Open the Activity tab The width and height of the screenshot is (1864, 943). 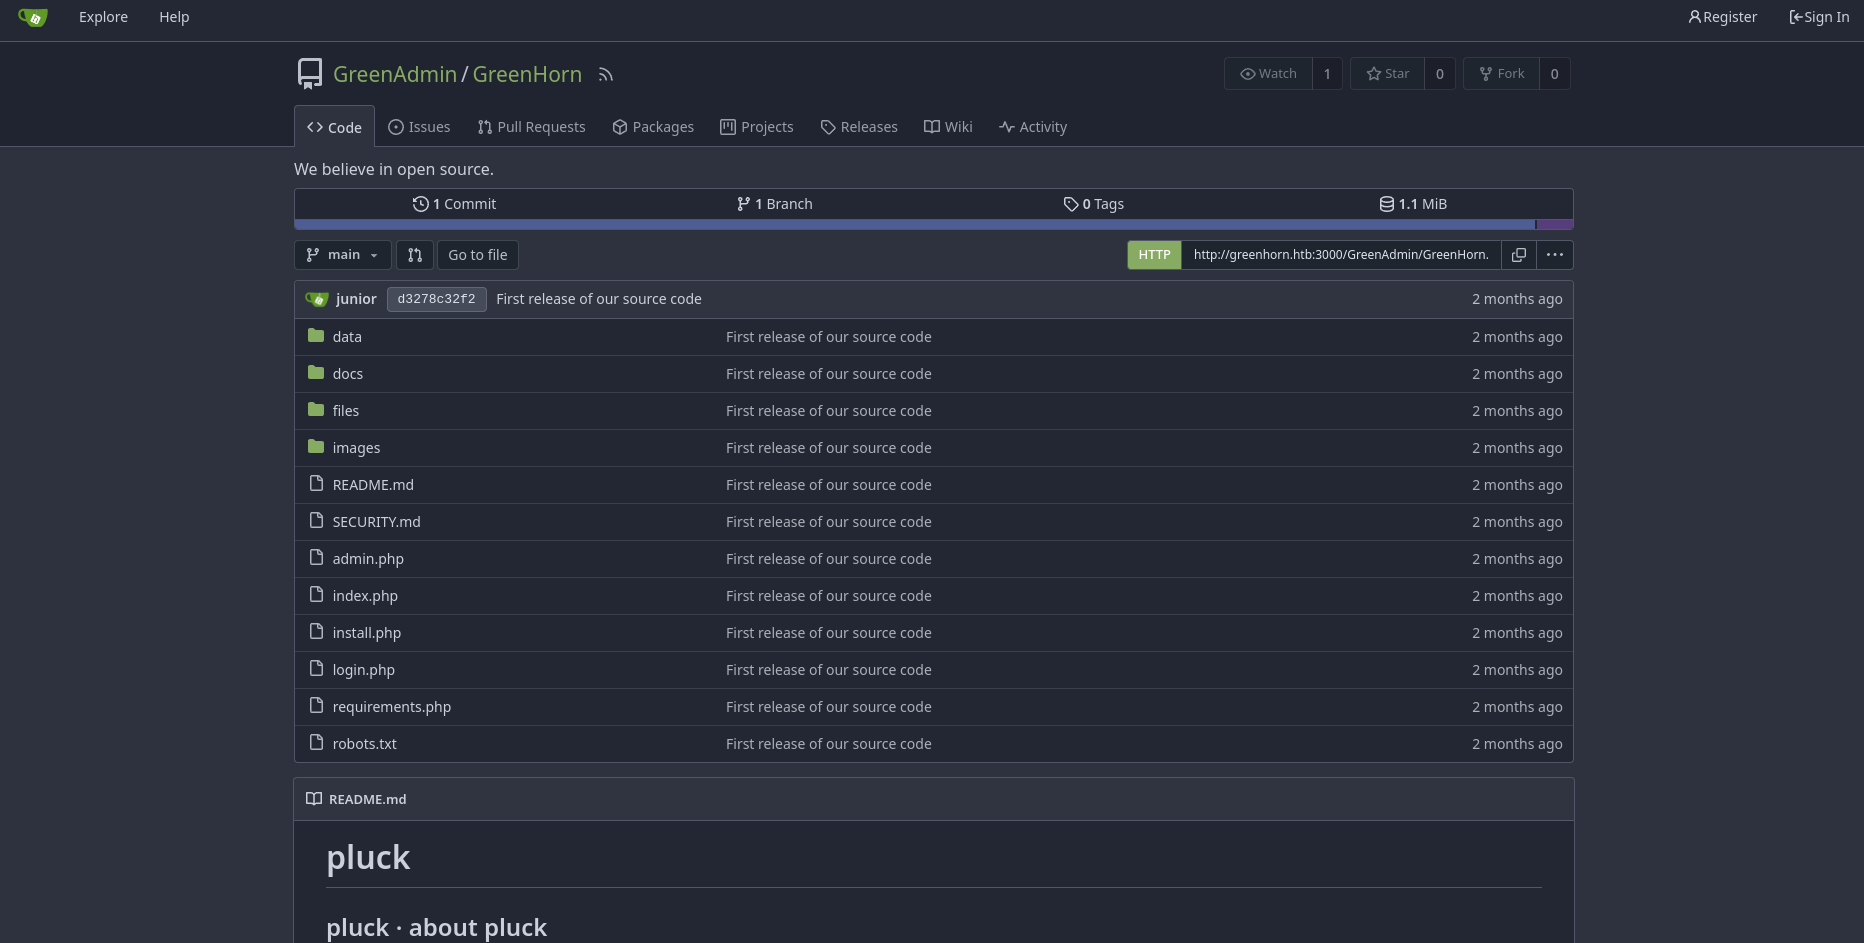1033,127
